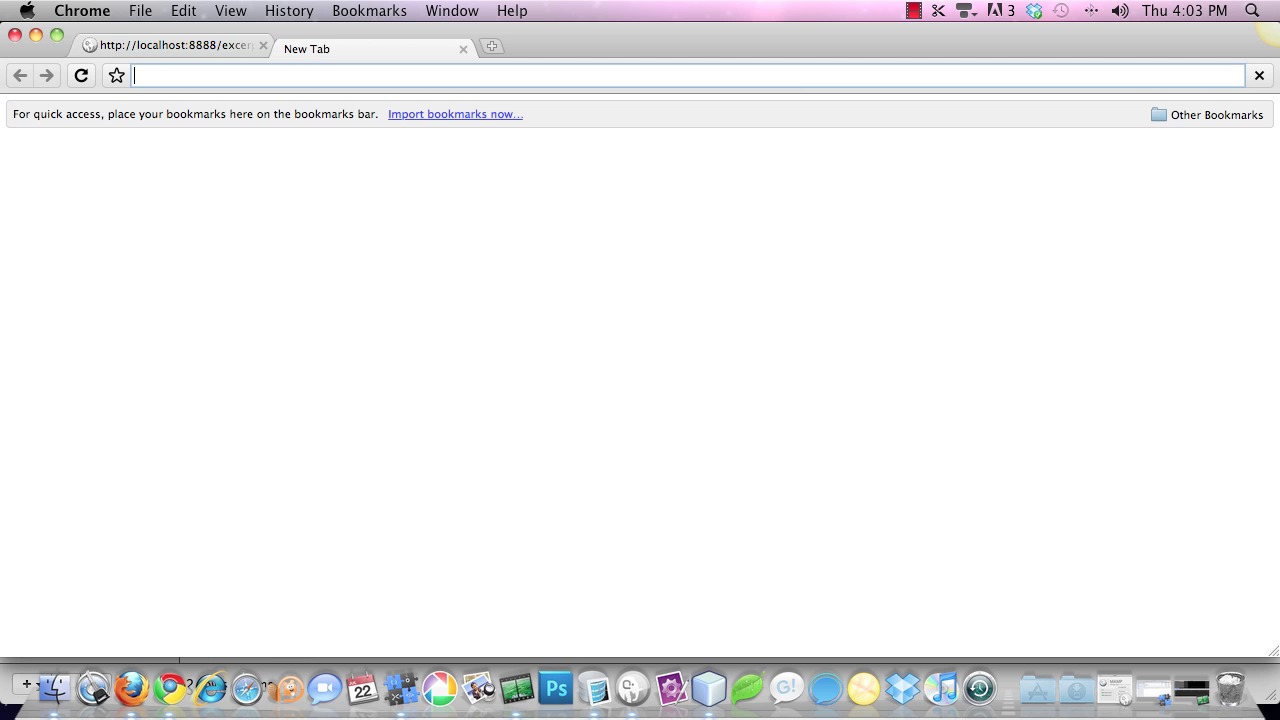Image resolution: width=1280 pixels, height=720 pixels.
Task: Open Spotlight search magnifier
Action: 1252,11
